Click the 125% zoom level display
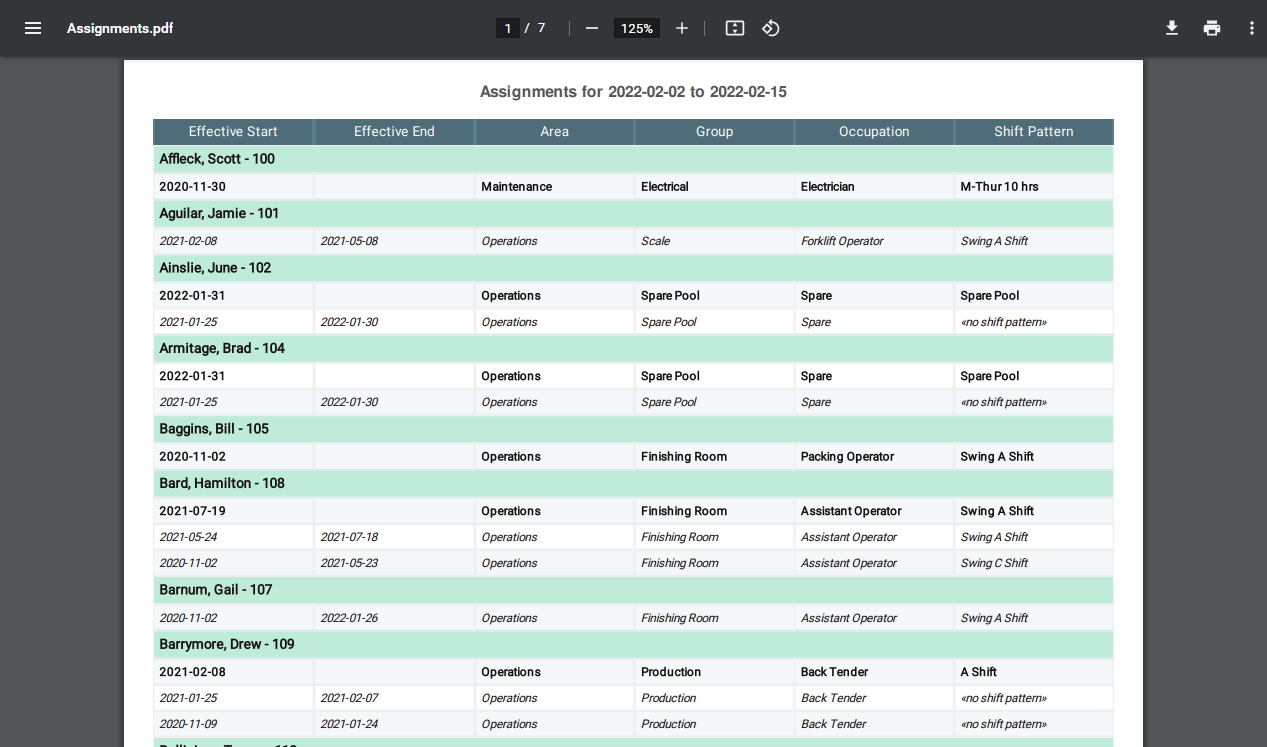1267x747 pixels. [637, 28]
